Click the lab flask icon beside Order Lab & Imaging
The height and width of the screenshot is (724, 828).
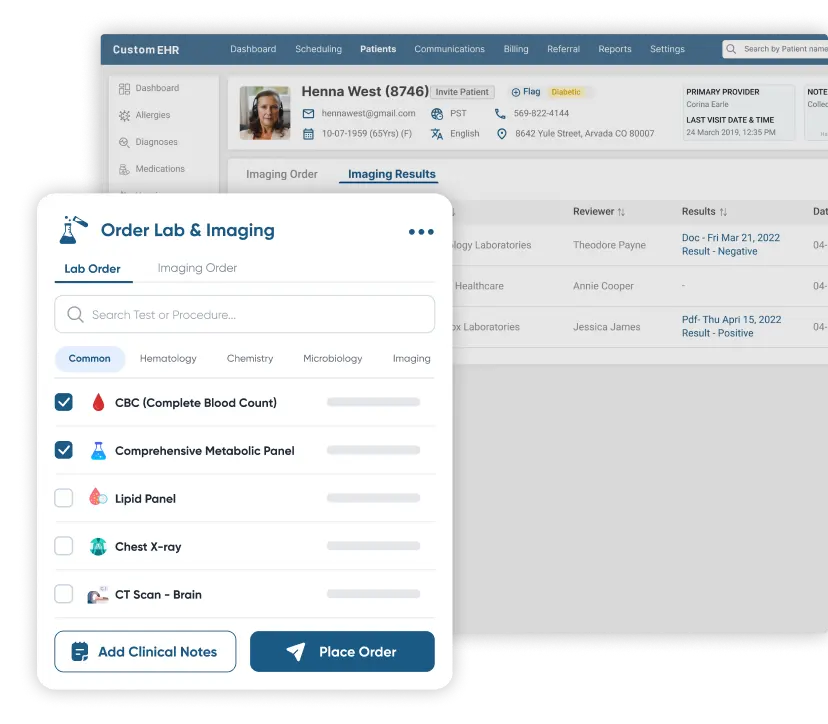pos(73,230)
